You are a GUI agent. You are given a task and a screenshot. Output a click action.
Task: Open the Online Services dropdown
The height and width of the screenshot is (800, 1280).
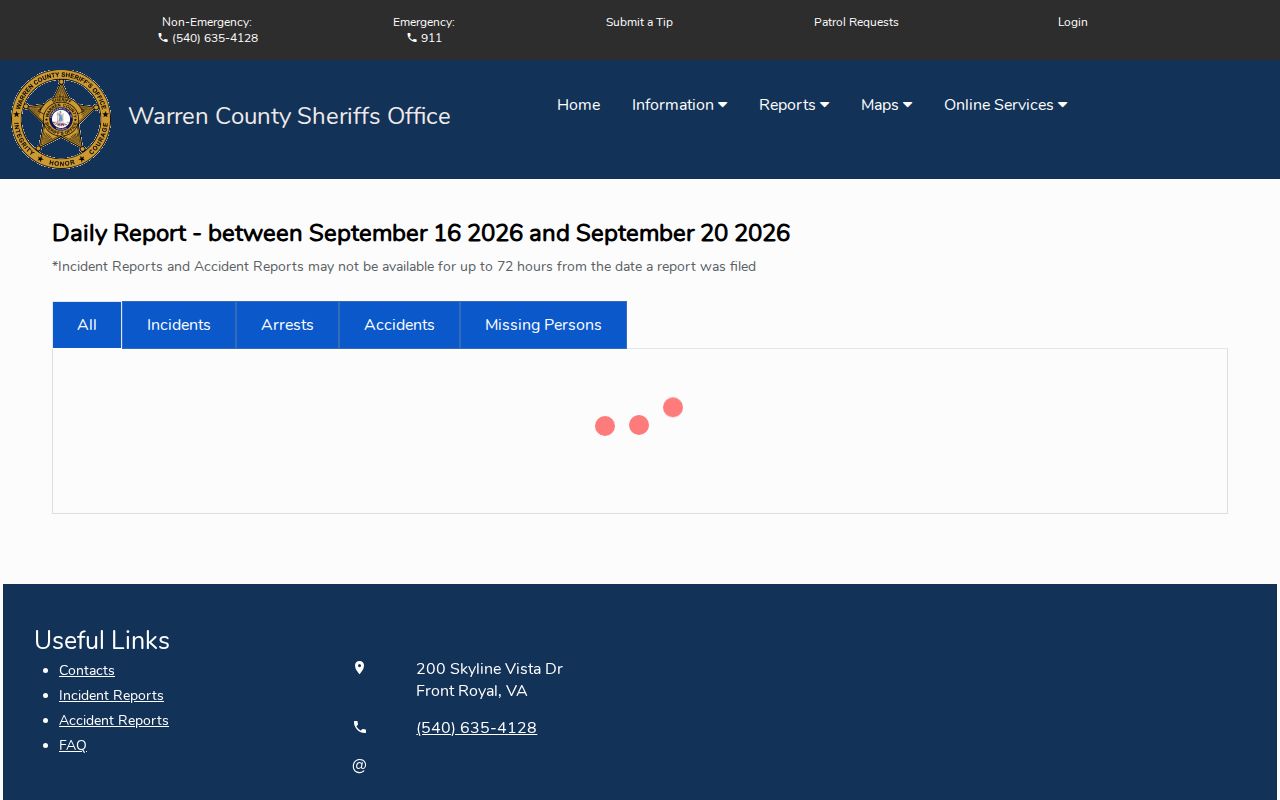click(x=1005, y=105)
